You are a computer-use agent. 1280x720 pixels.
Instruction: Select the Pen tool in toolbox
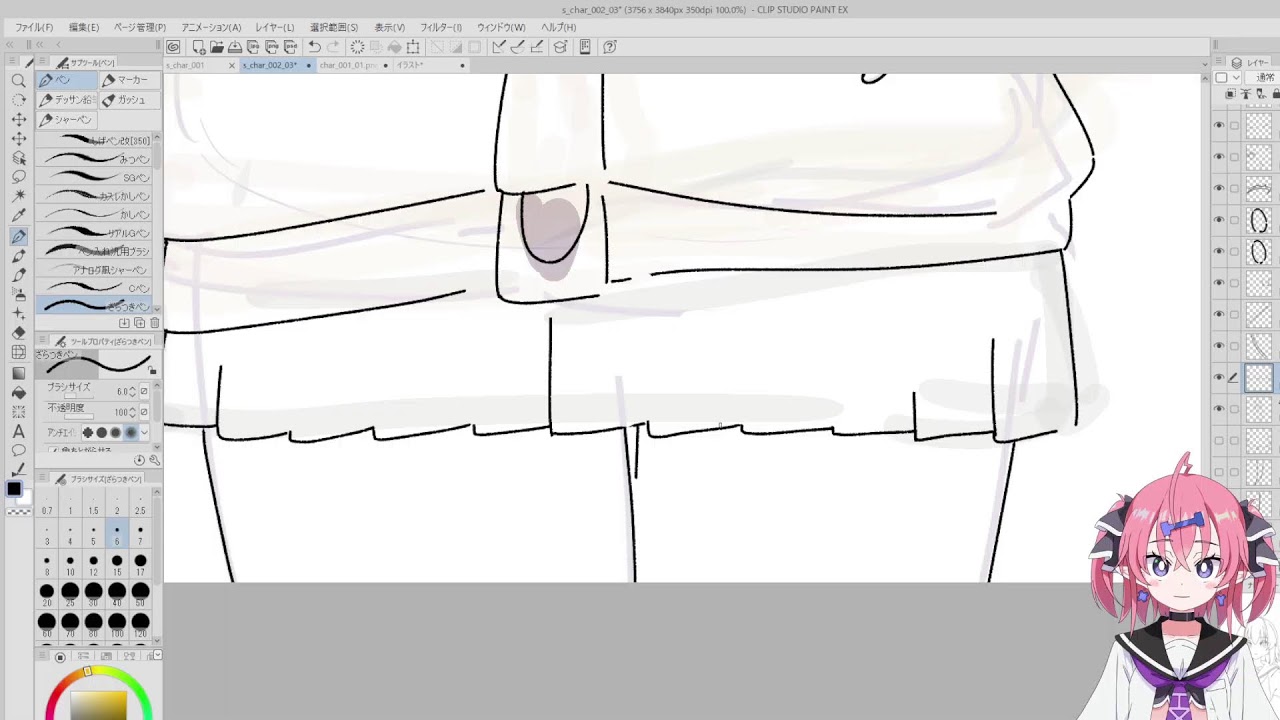[18, 237]
